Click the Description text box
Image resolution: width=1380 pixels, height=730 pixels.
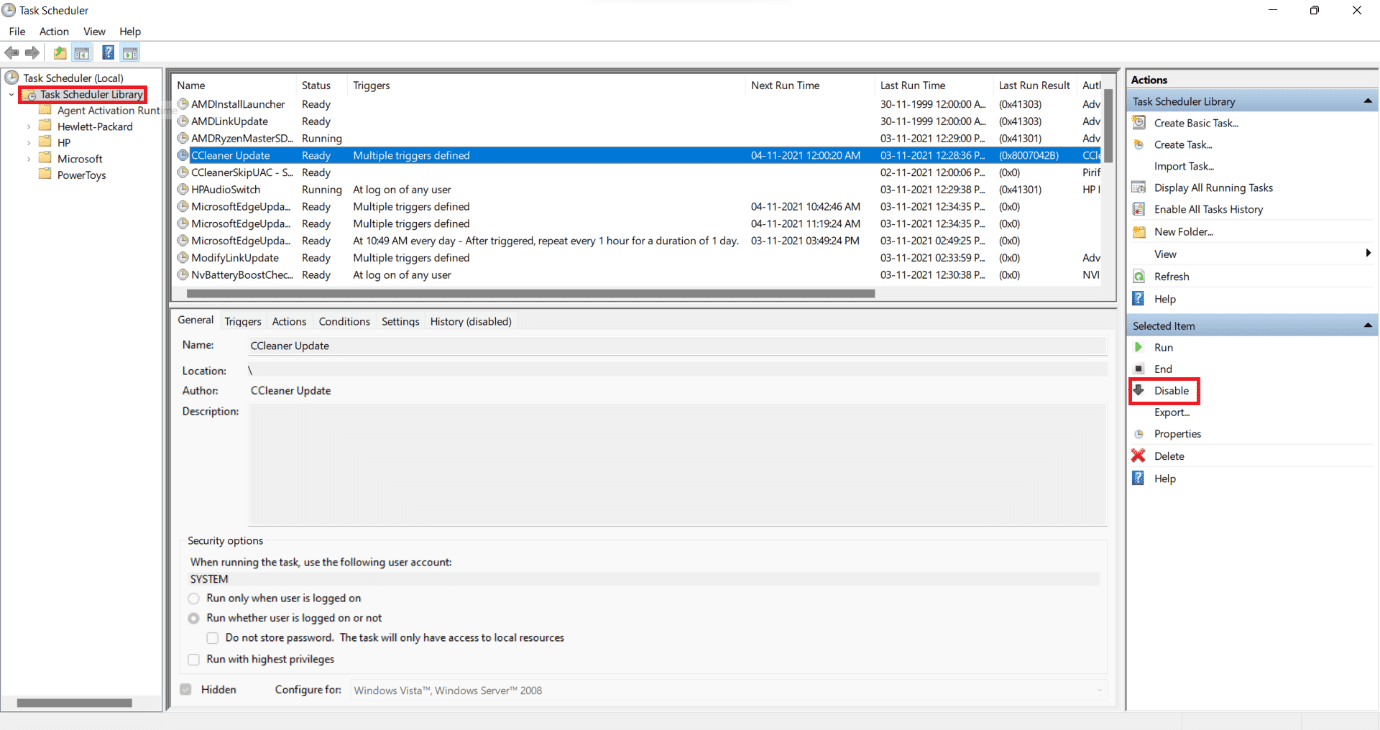677,464
